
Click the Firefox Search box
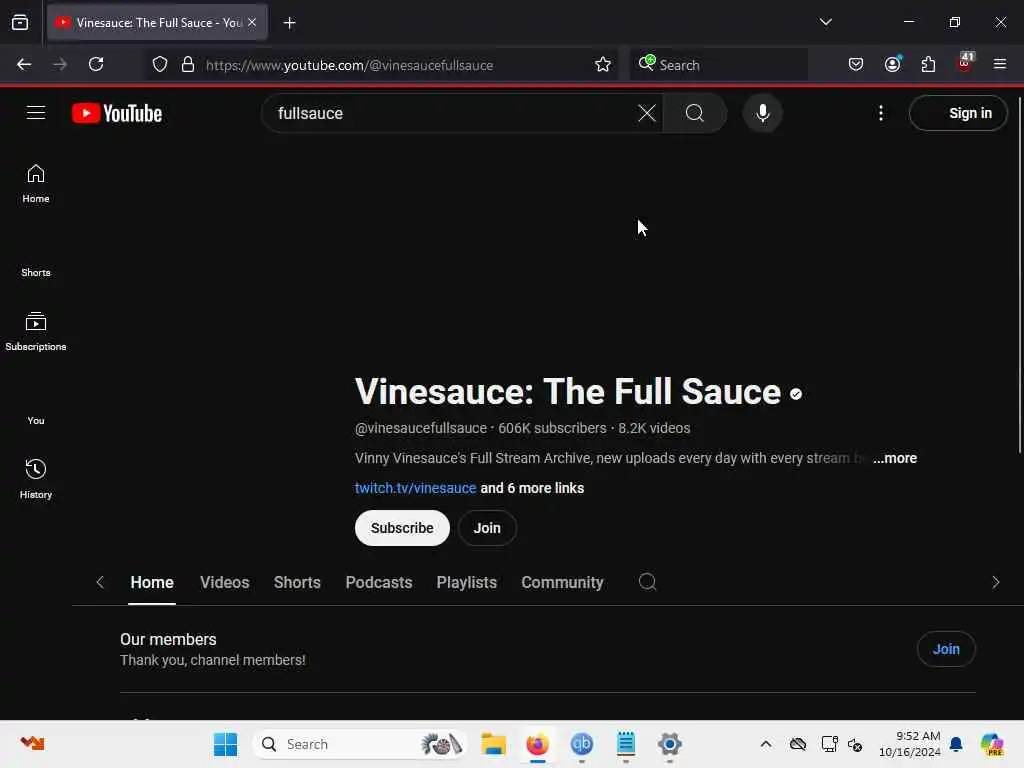(718, 65)
